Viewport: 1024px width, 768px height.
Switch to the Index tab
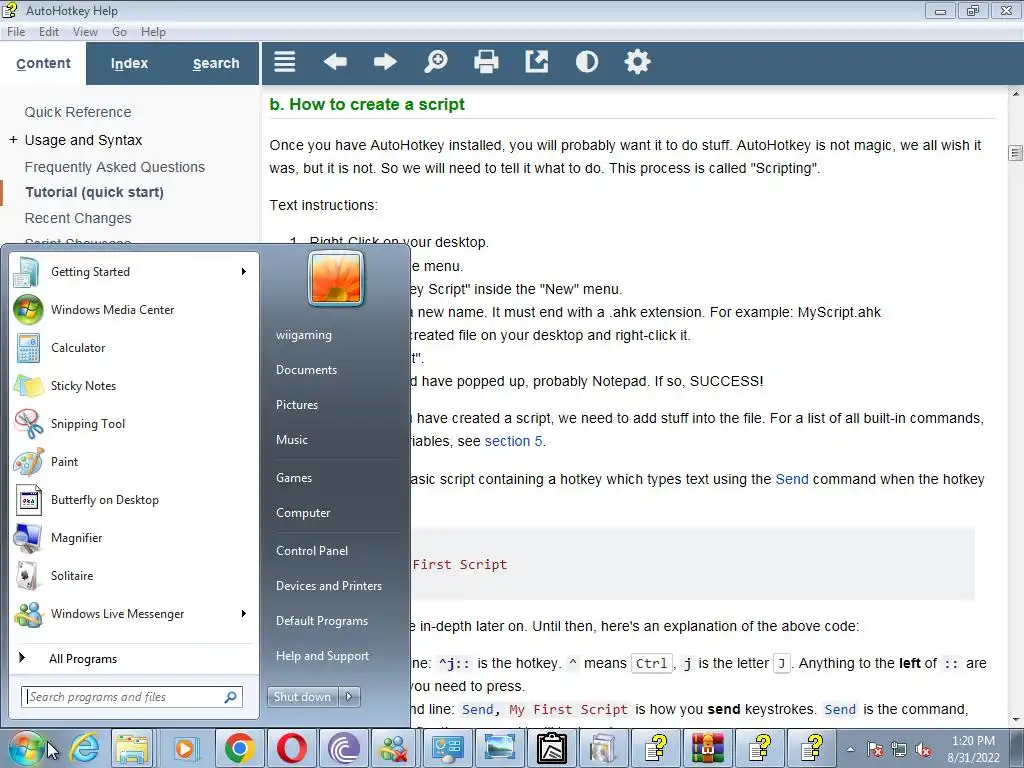[x=129, y=63]
